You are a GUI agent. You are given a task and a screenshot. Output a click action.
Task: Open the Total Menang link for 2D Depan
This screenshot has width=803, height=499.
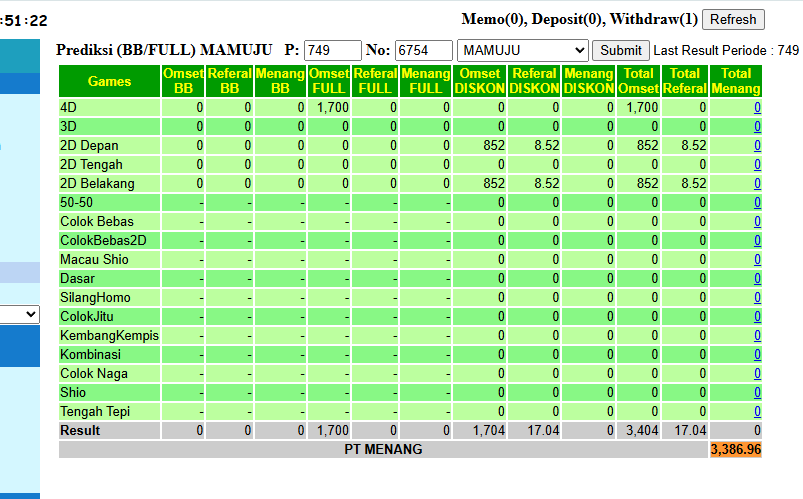pos(757,145)
